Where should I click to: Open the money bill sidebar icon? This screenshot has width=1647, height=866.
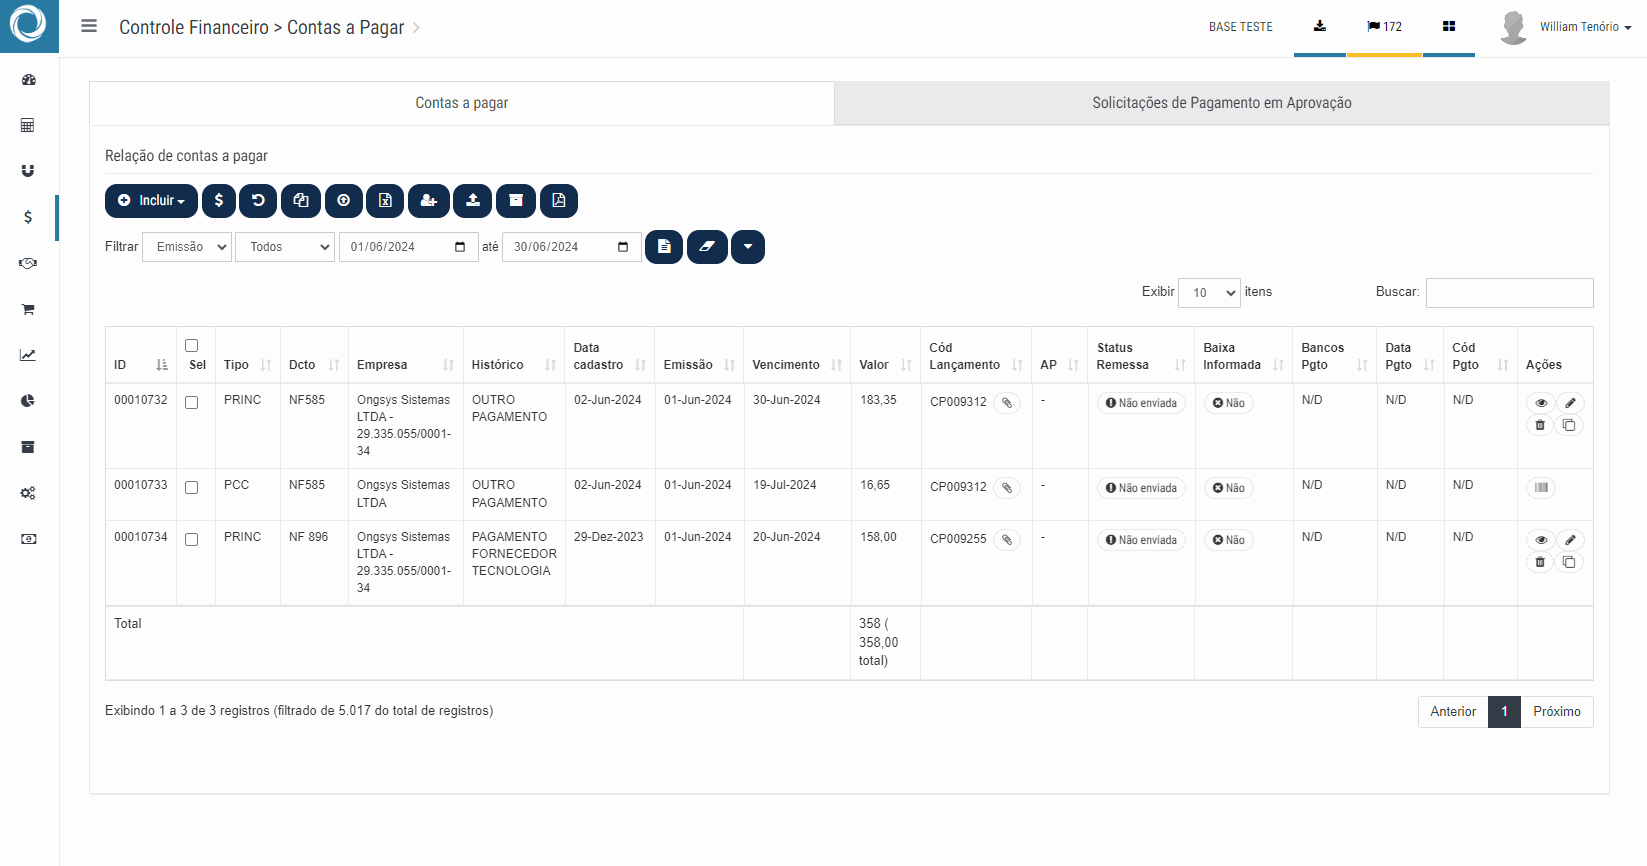point(28,539)
